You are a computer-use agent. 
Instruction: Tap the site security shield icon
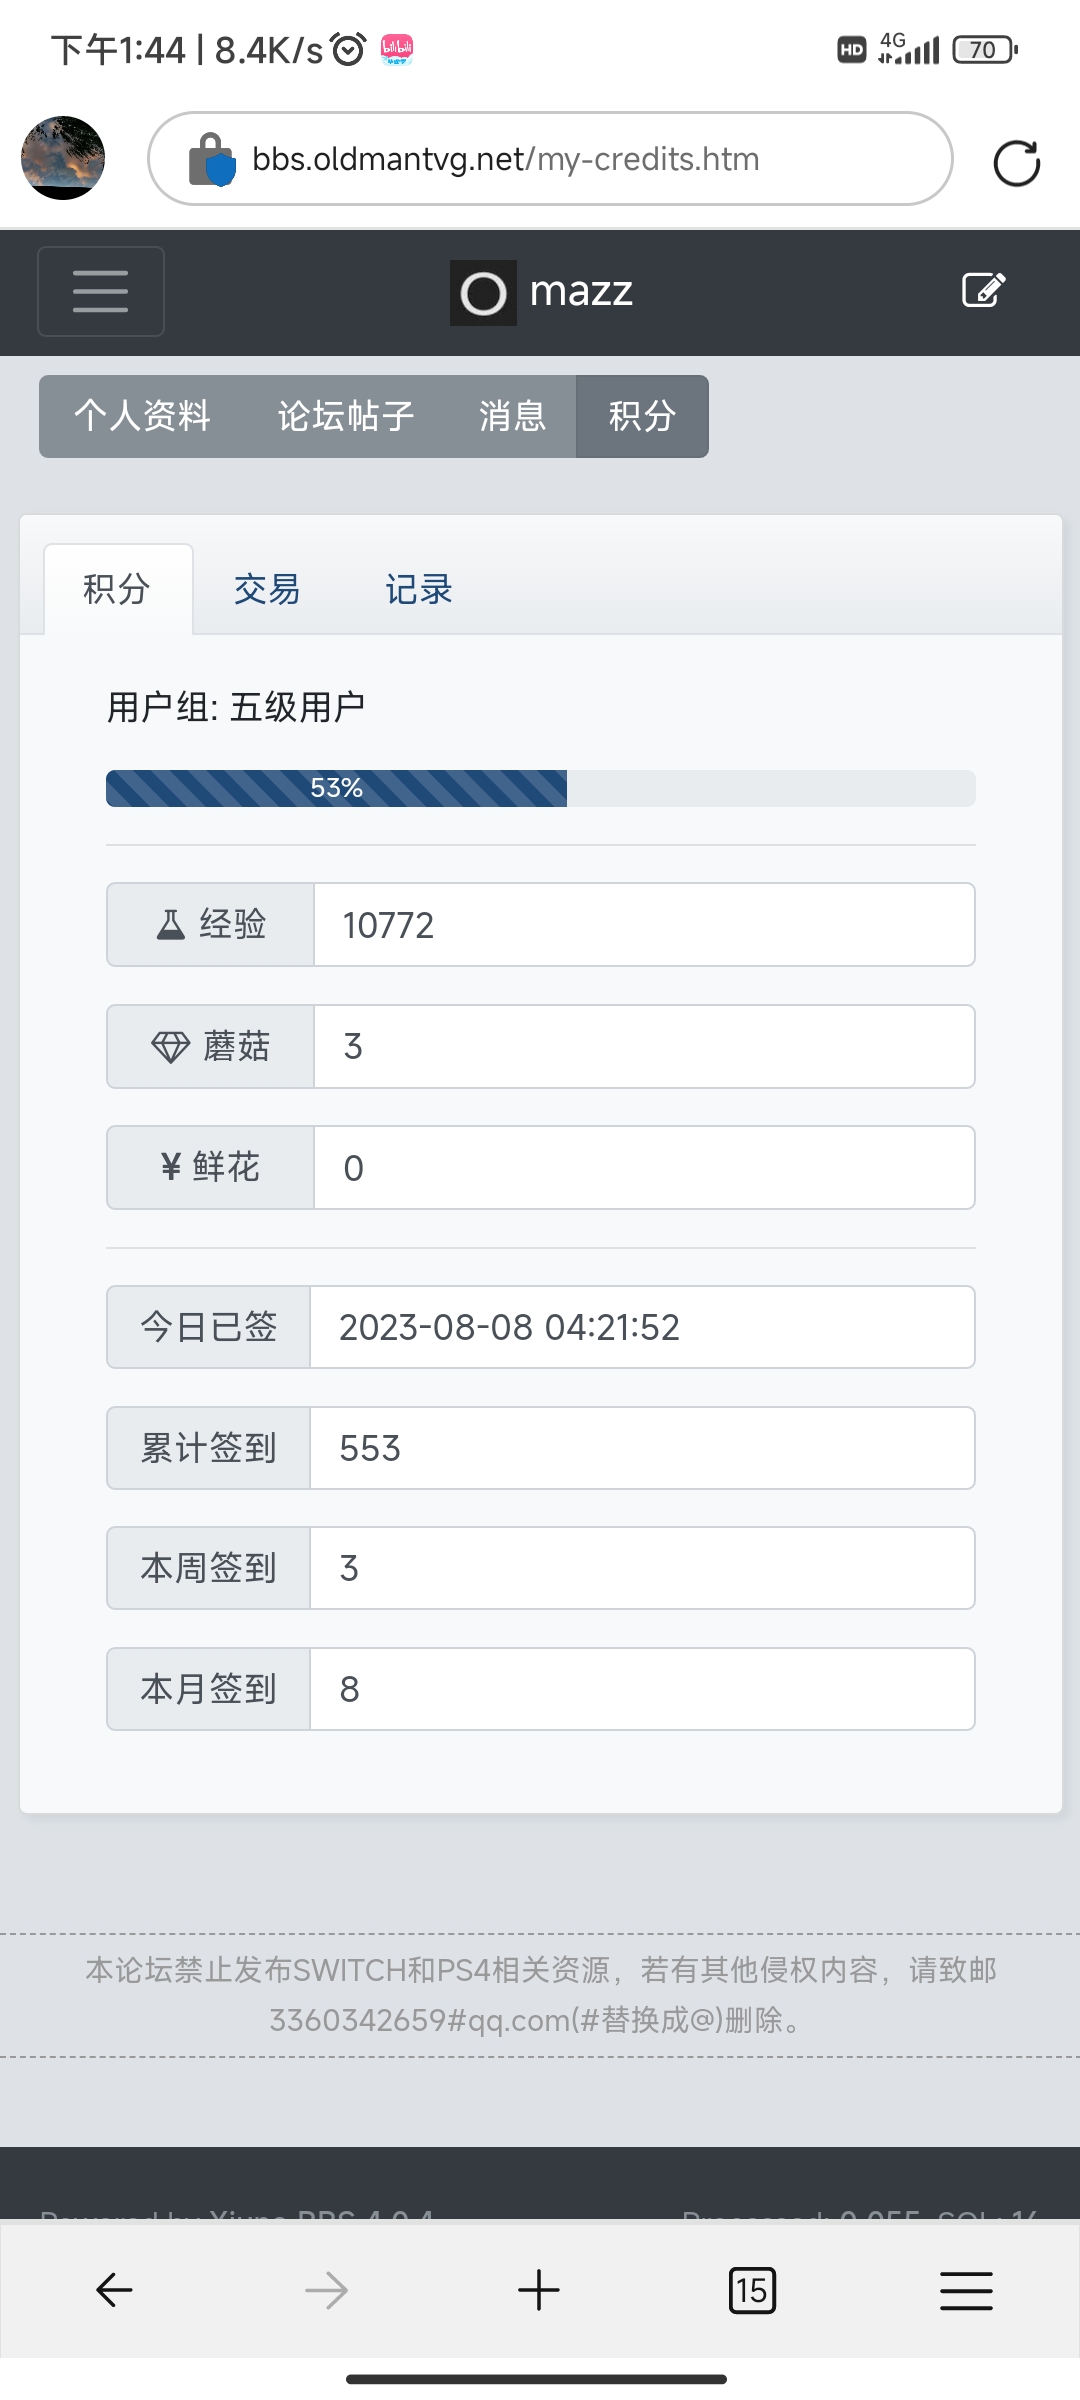(x=212, y=160)
